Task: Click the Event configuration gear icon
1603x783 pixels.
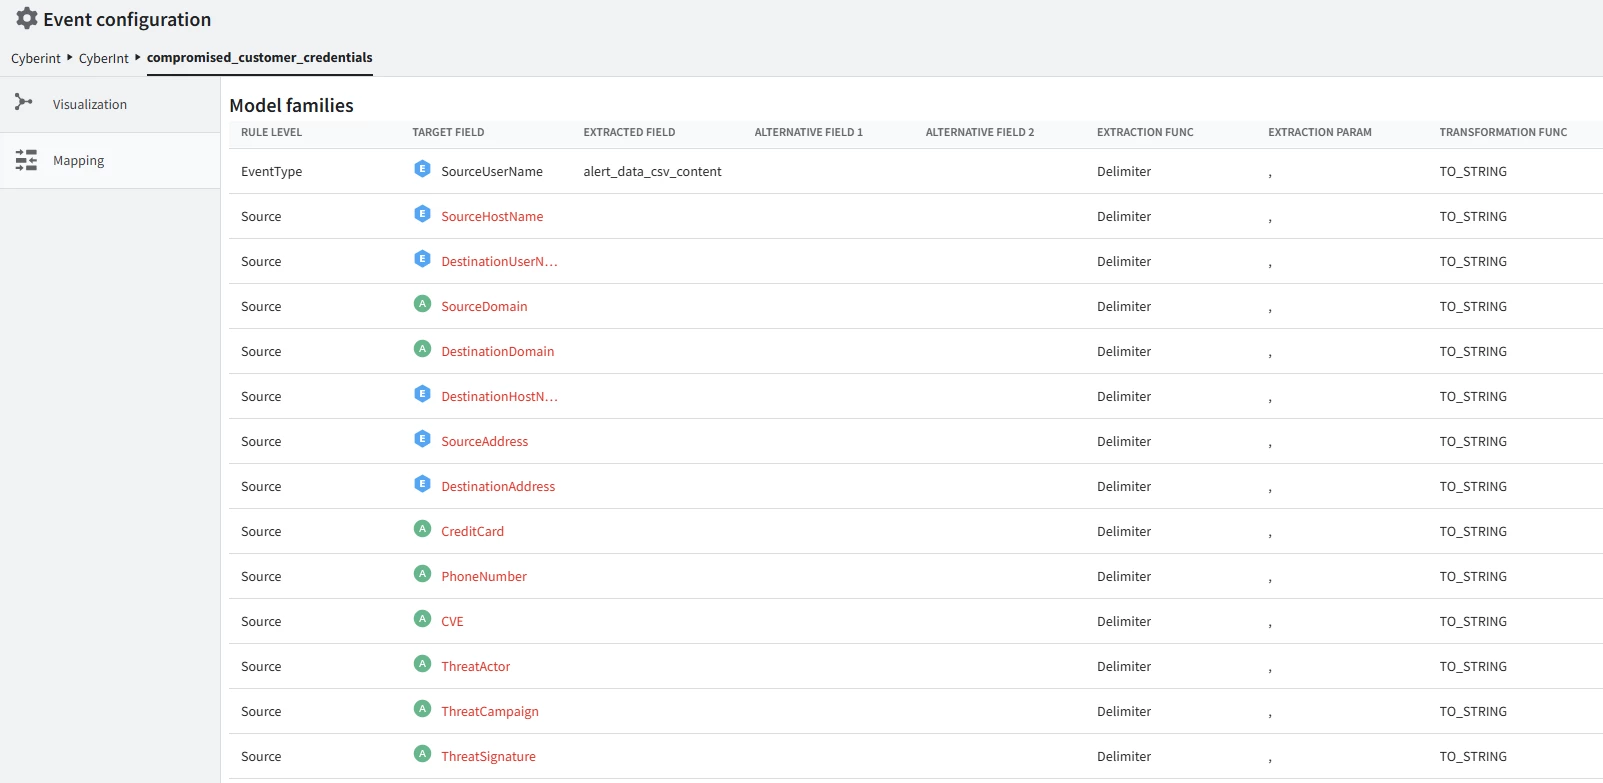Action: pyautogui.click(x=27, y=18)
